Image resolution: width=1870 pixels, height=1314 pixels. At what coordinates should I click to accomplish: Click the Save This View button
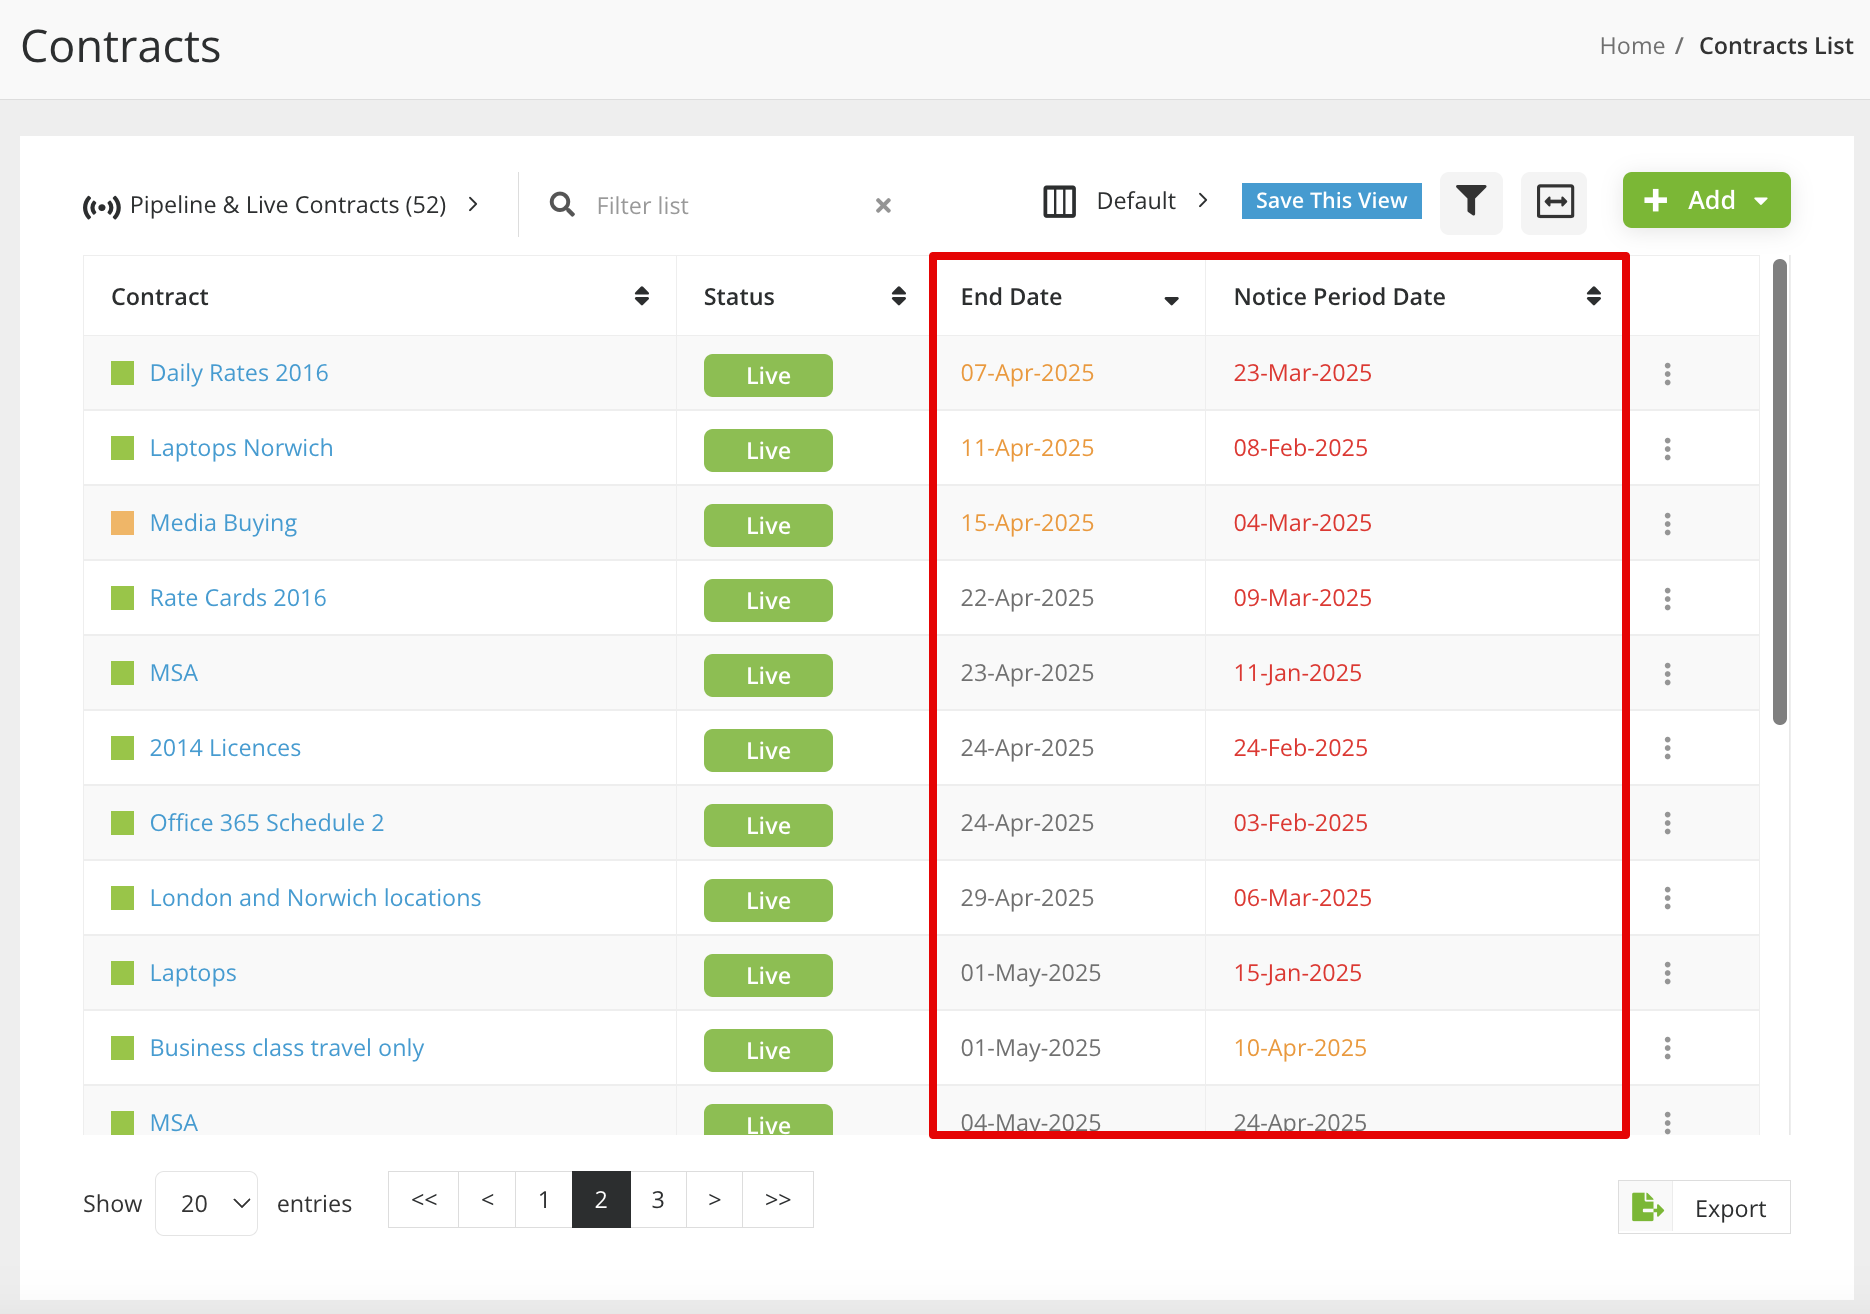tap(1331, 201)
